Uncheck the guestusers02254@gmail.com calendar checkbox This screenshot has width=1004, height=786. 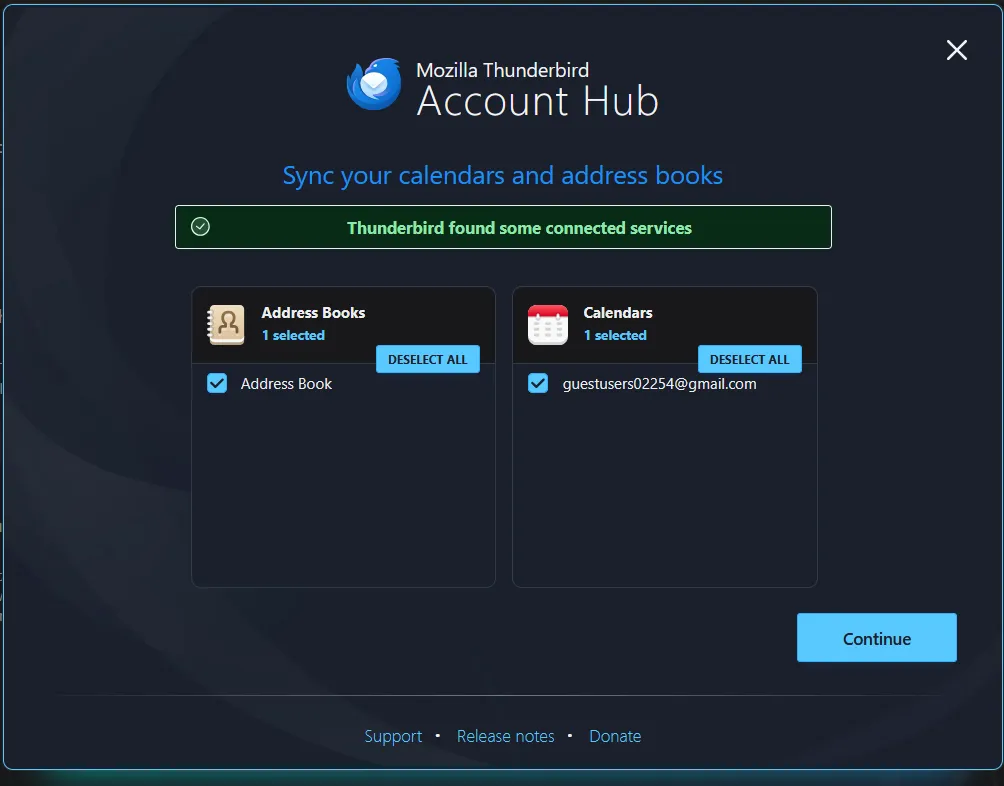538,383
